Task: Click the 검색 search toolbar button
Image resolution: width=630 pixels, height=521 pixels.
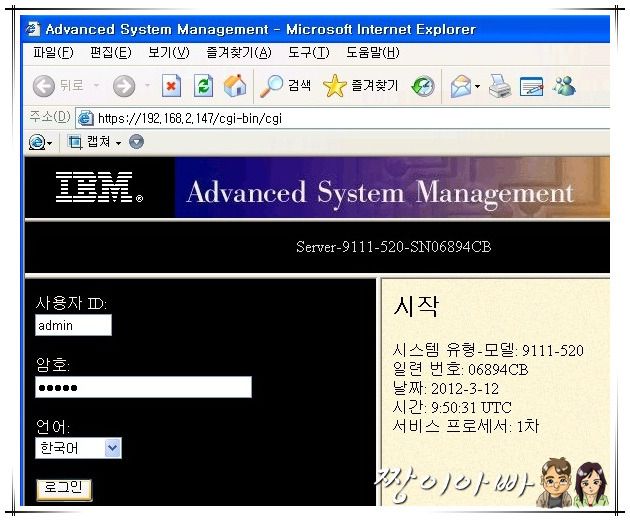Action: click(x=285, y=86)
